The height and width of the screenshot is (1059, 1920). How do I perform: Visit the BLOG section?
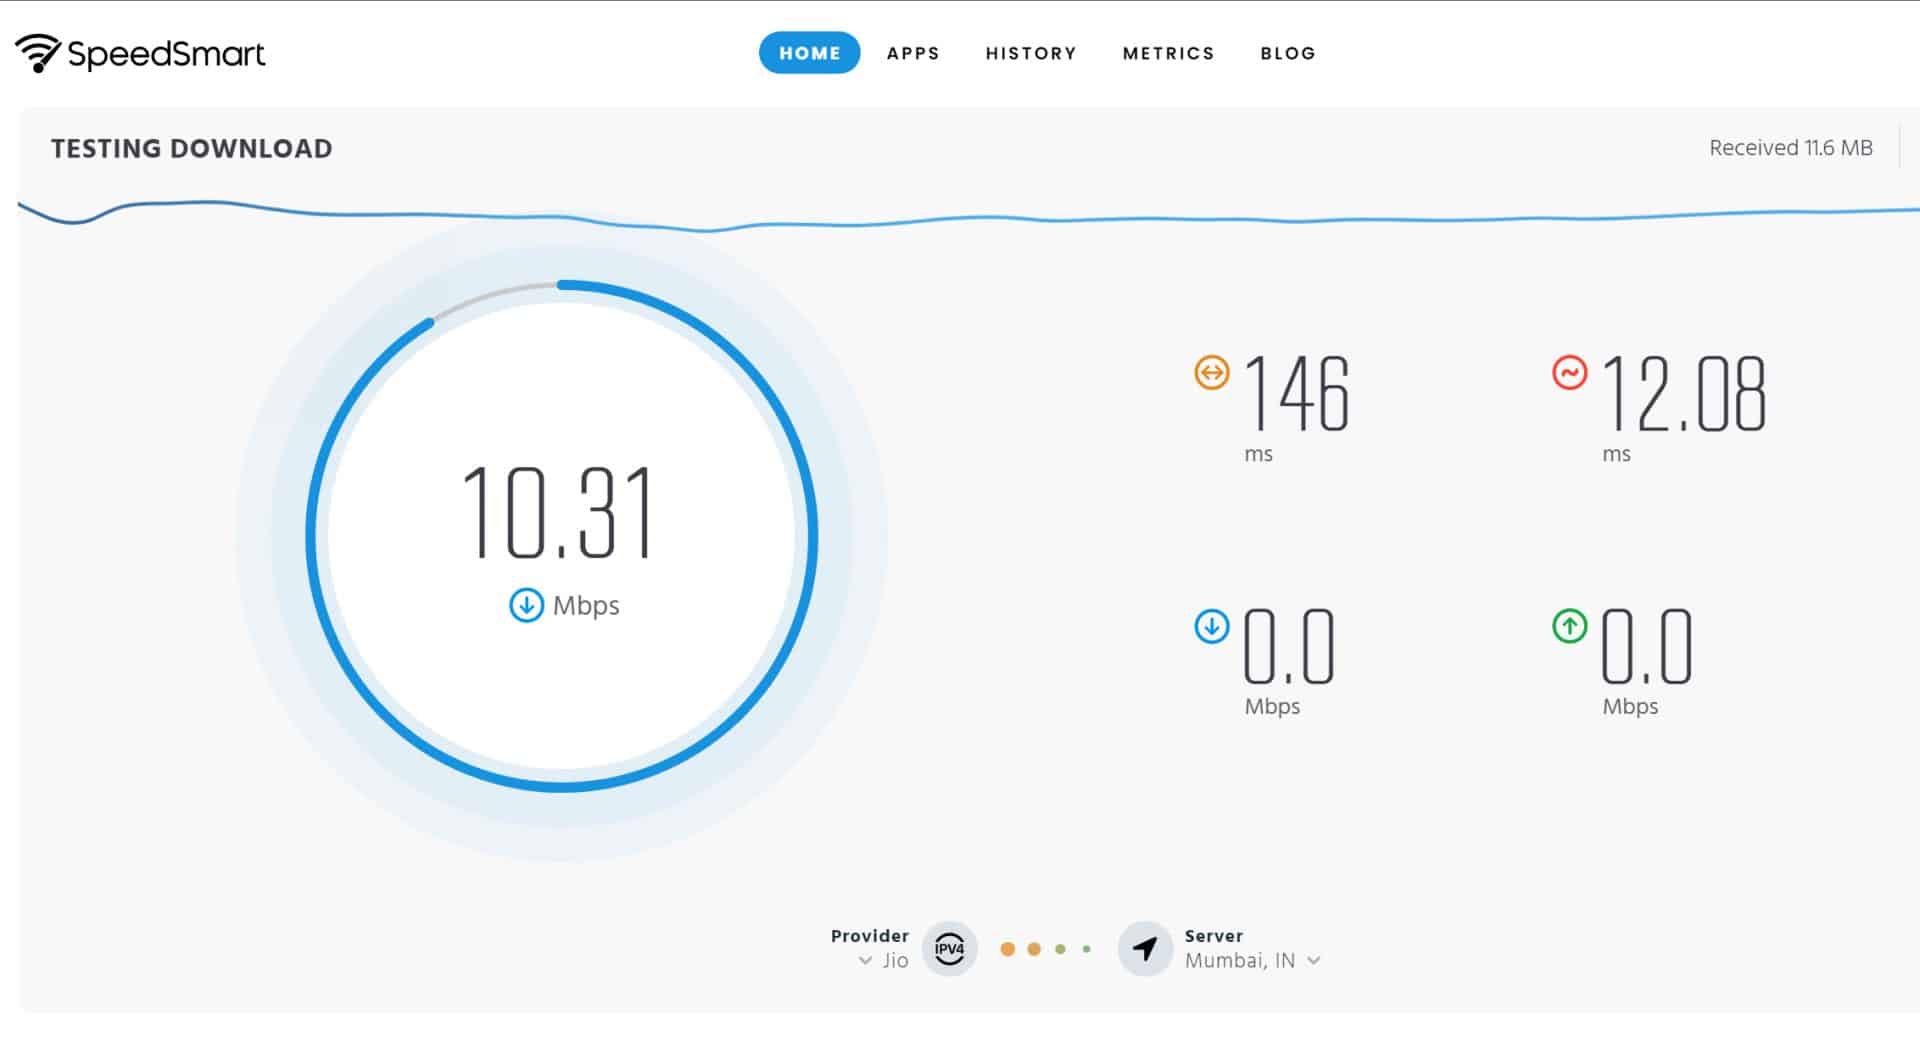[1288, 53]
